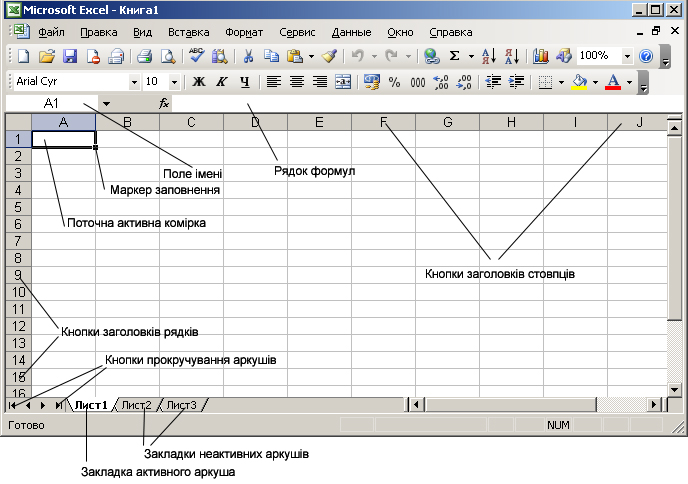
Task: Click the Redo arrow icon
Action: click(391, 56)
